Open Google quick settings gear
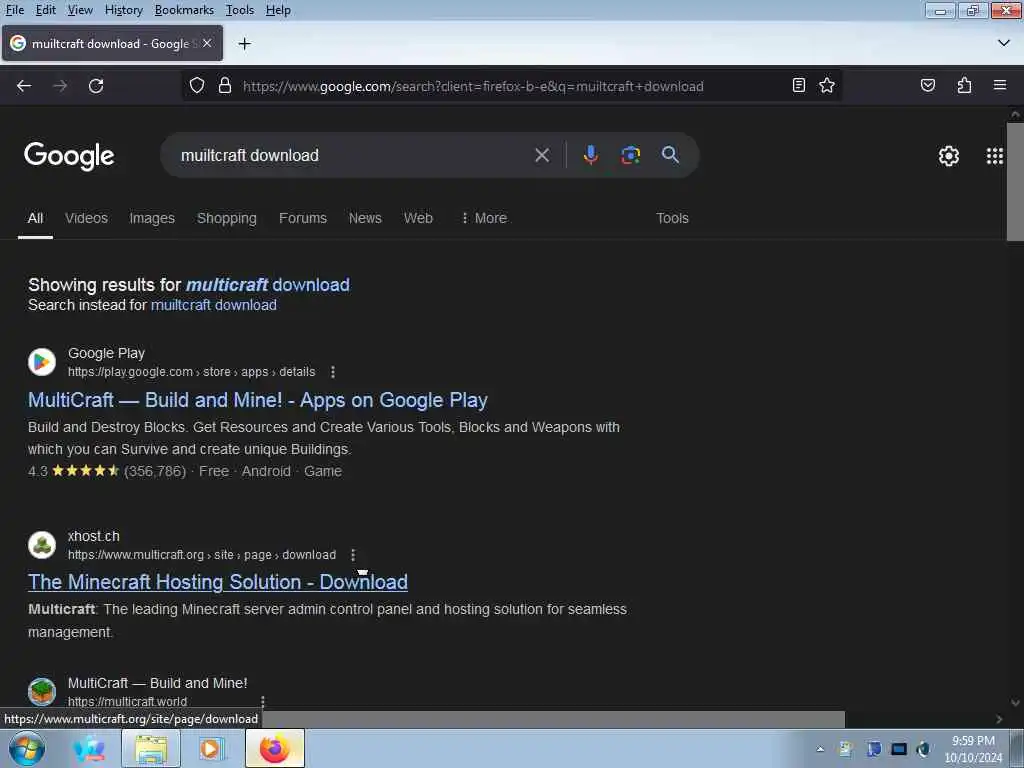This screenshot has width=1024, height=768. (948, 156)
